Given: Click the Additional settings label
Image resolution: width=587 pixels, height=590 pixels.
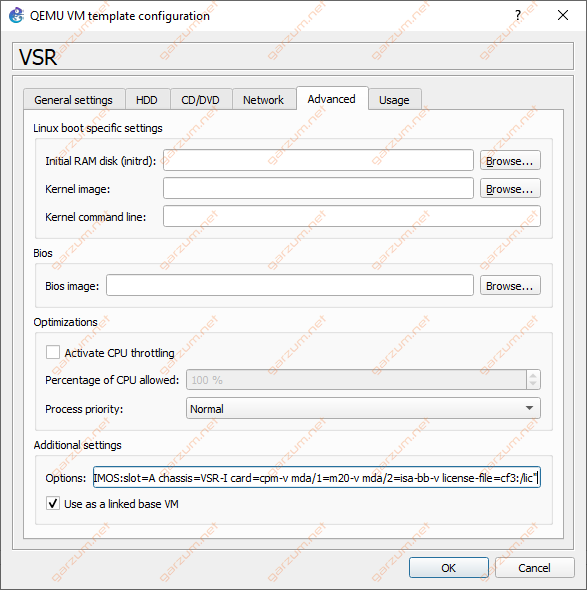Looking at the screenshot, I should (x=78, y=445).
